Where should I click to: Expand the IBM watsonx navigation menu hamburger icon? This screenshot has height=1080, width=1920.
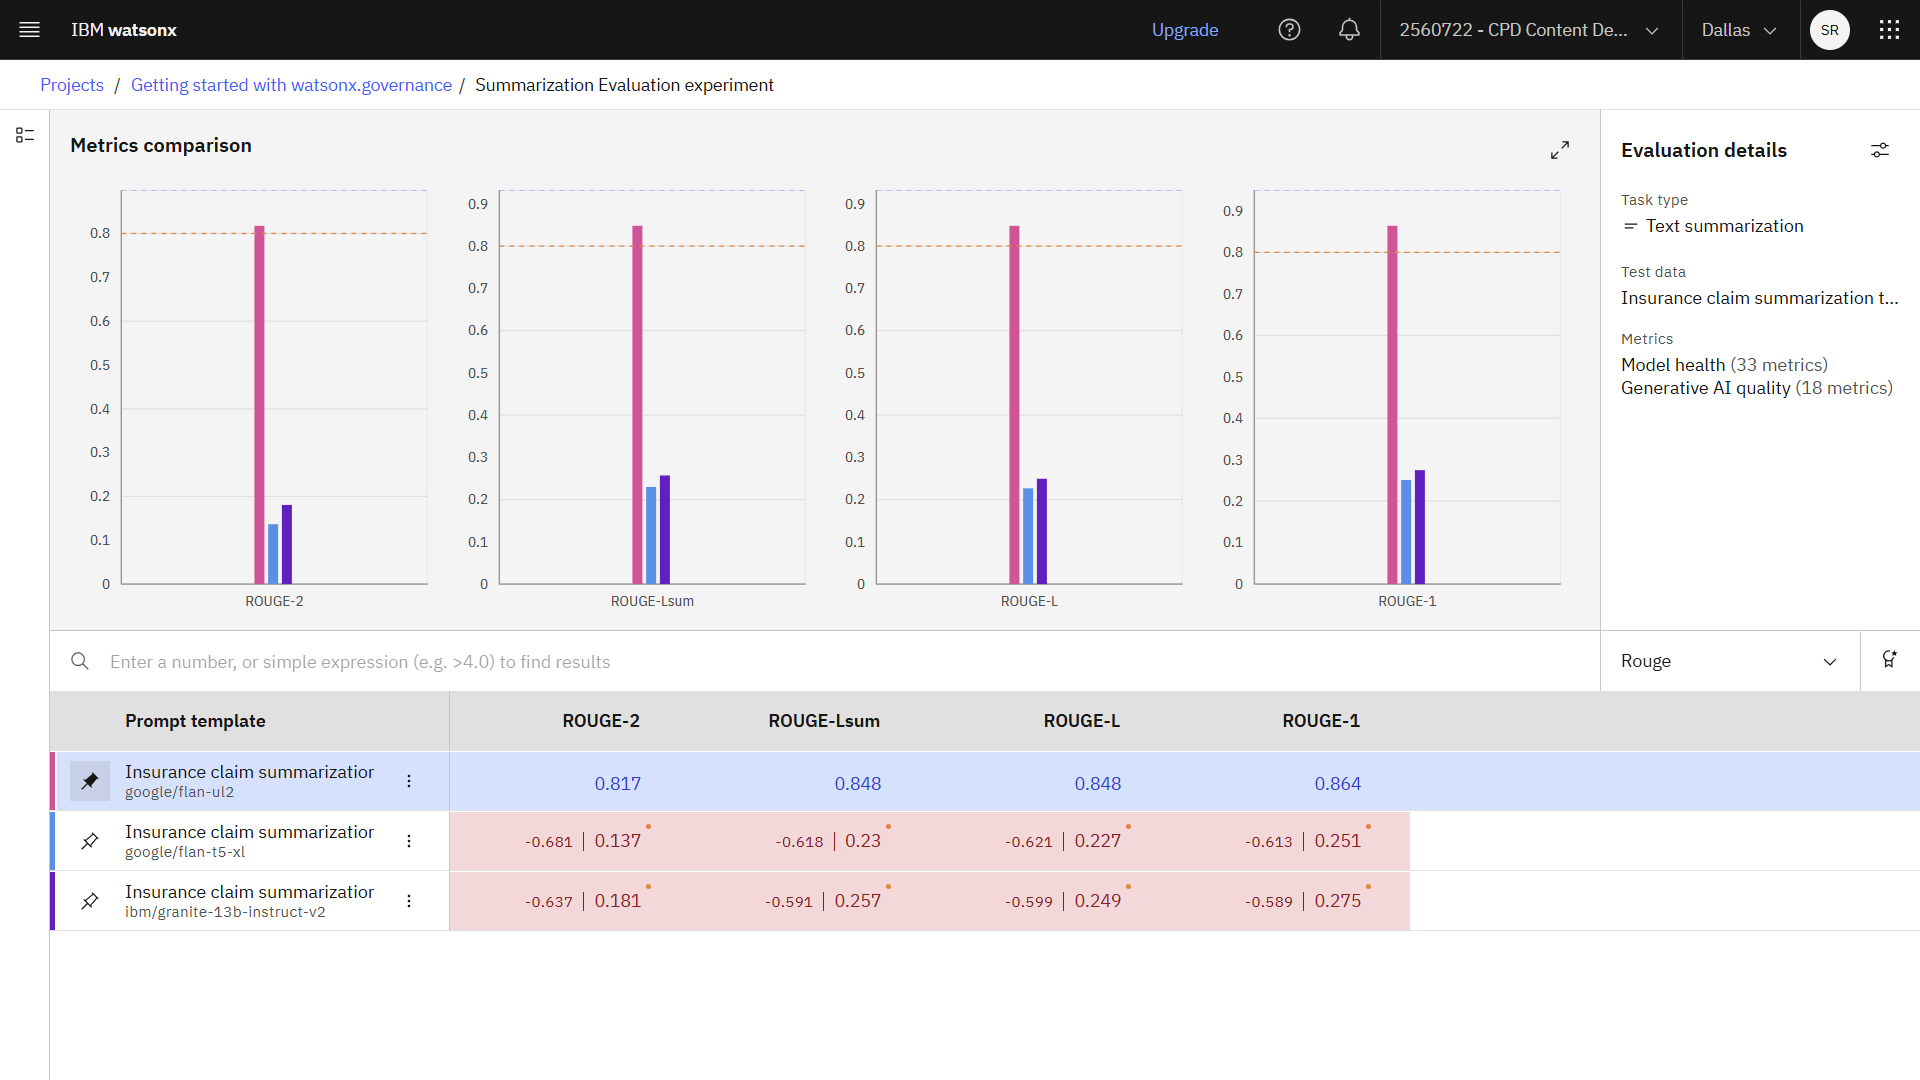pos(29,29)
